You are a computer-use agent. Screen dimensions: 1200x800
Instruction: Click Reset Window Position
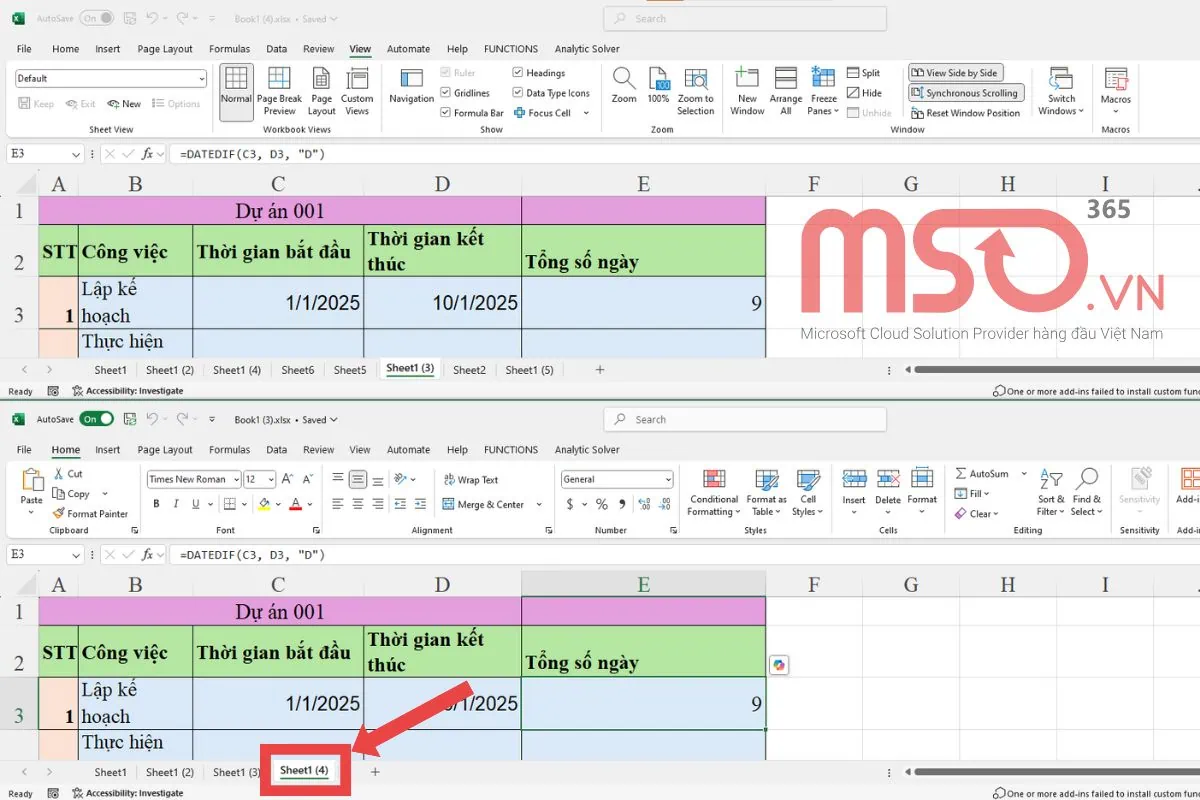coord(966,113)
